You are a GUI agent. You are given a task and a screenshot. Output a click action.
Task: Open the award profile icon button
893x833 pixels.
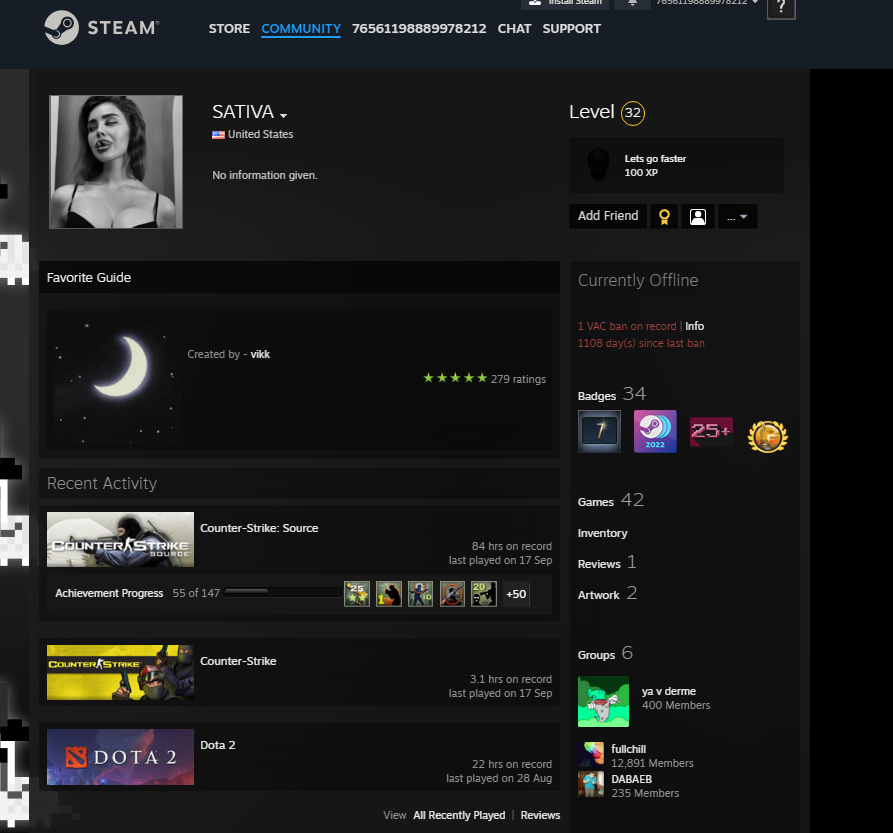664,216
